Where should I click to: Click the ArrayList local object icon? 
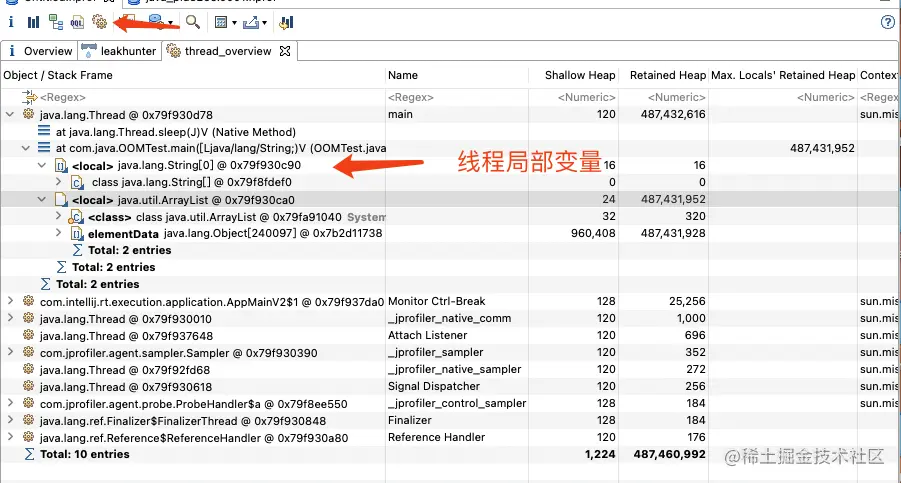pos(61,199)
